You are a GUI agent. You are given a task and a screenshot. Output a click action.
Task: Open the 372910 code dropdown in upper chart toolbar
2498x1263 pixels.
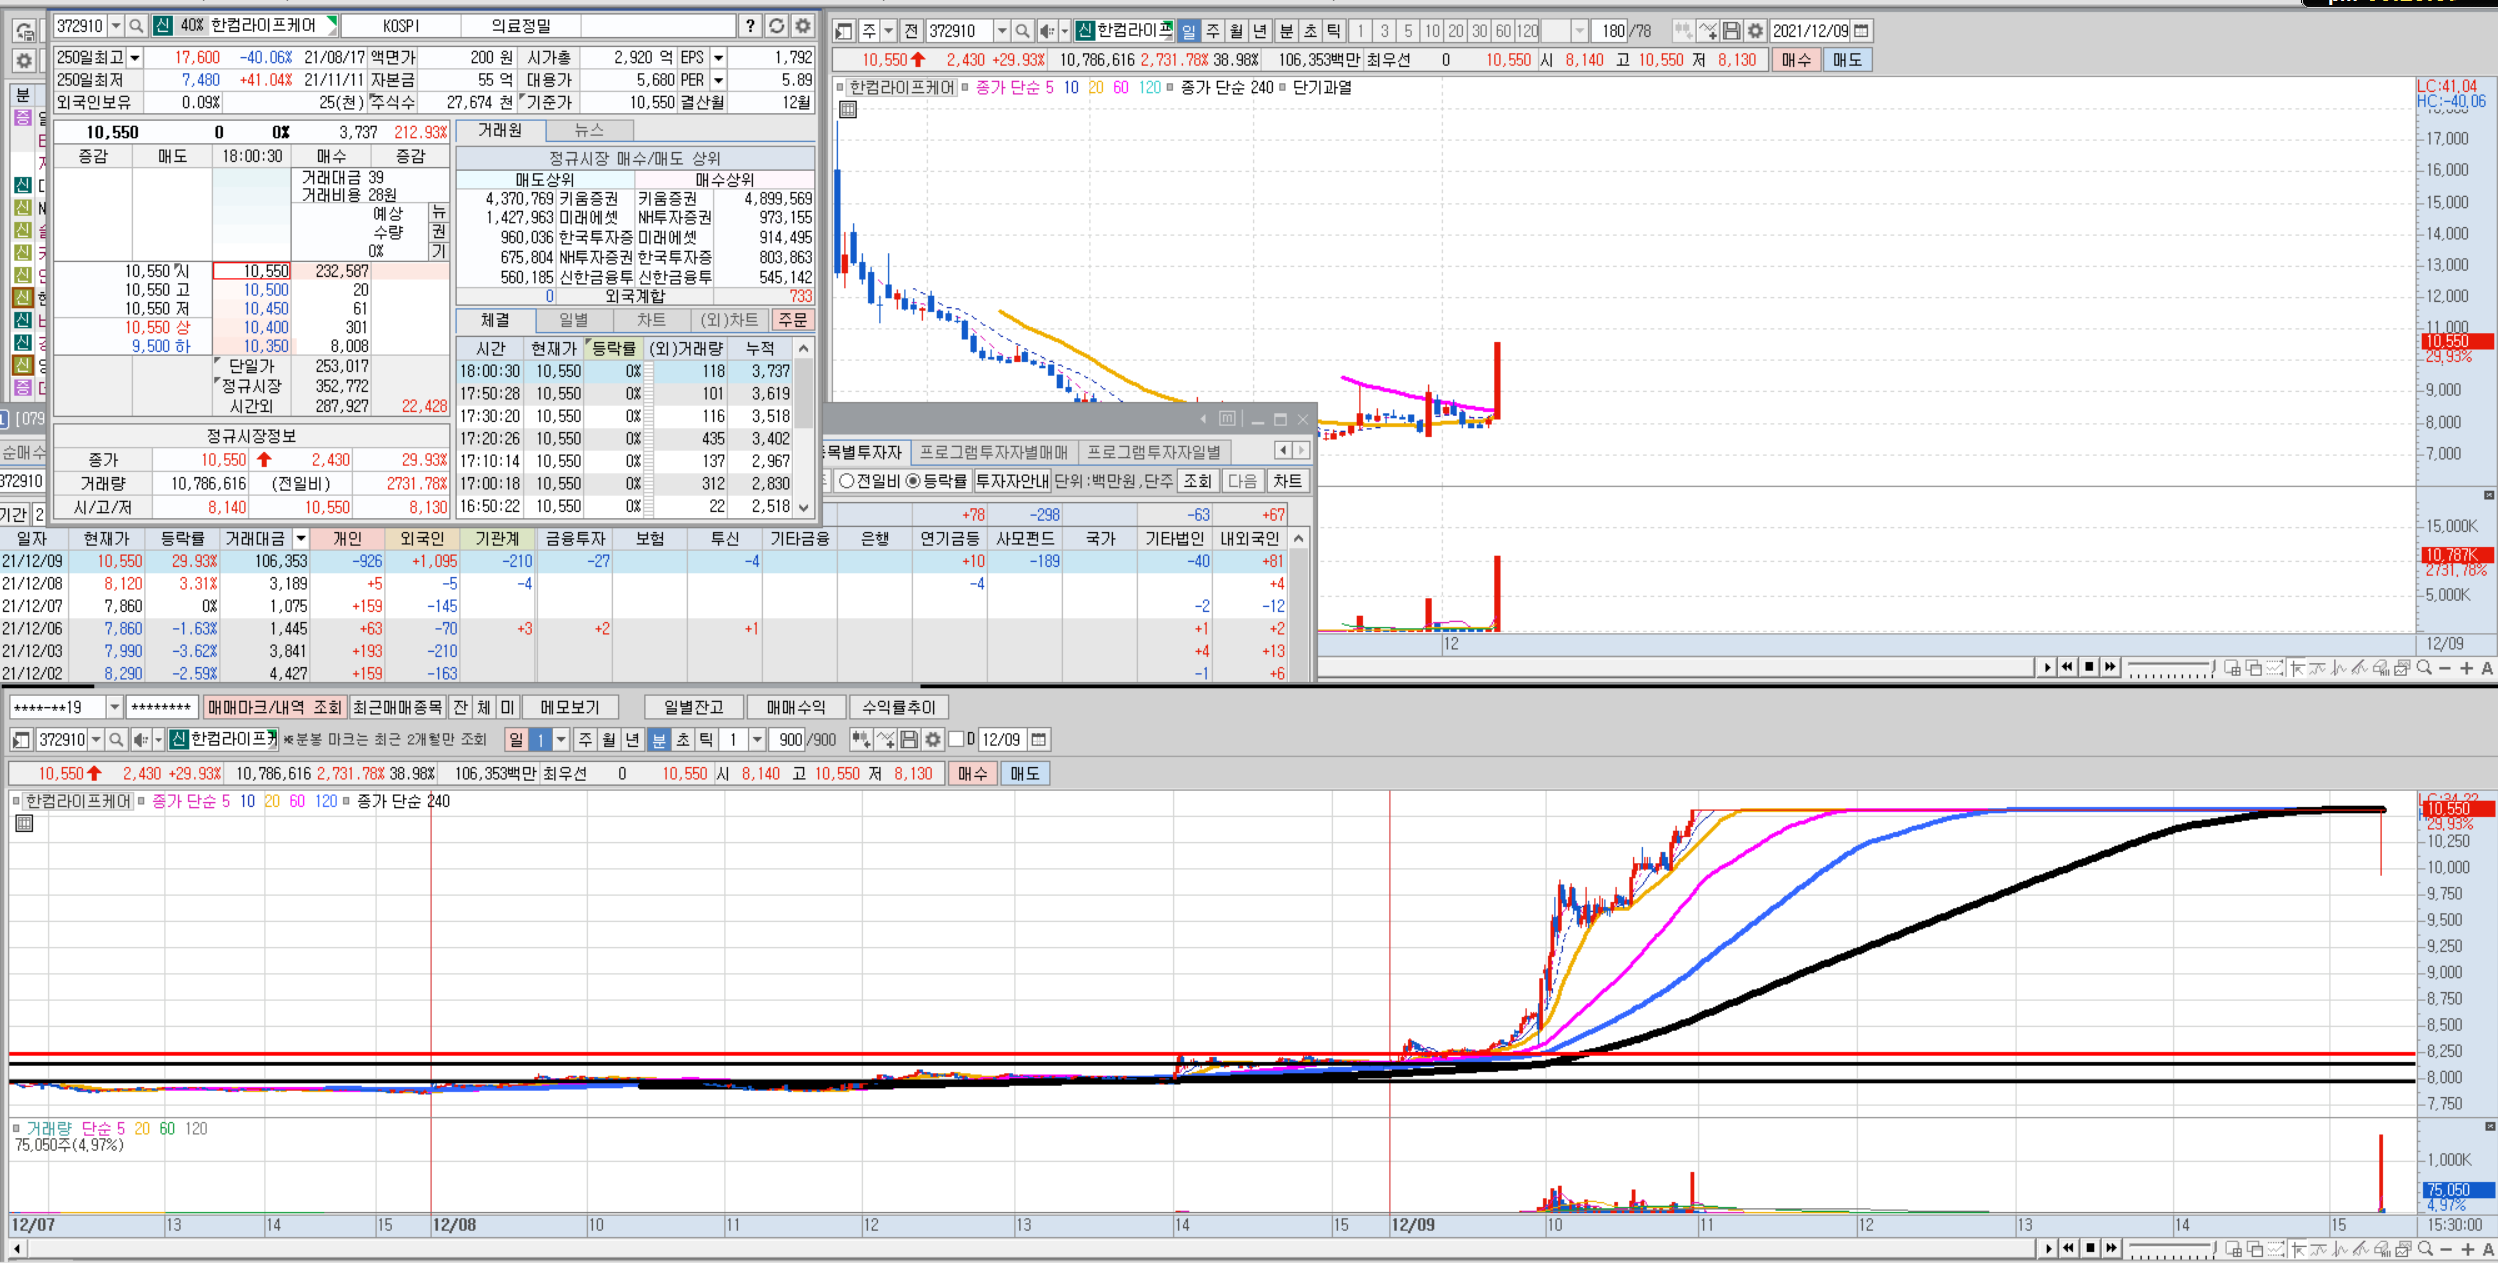(1001, 31)
